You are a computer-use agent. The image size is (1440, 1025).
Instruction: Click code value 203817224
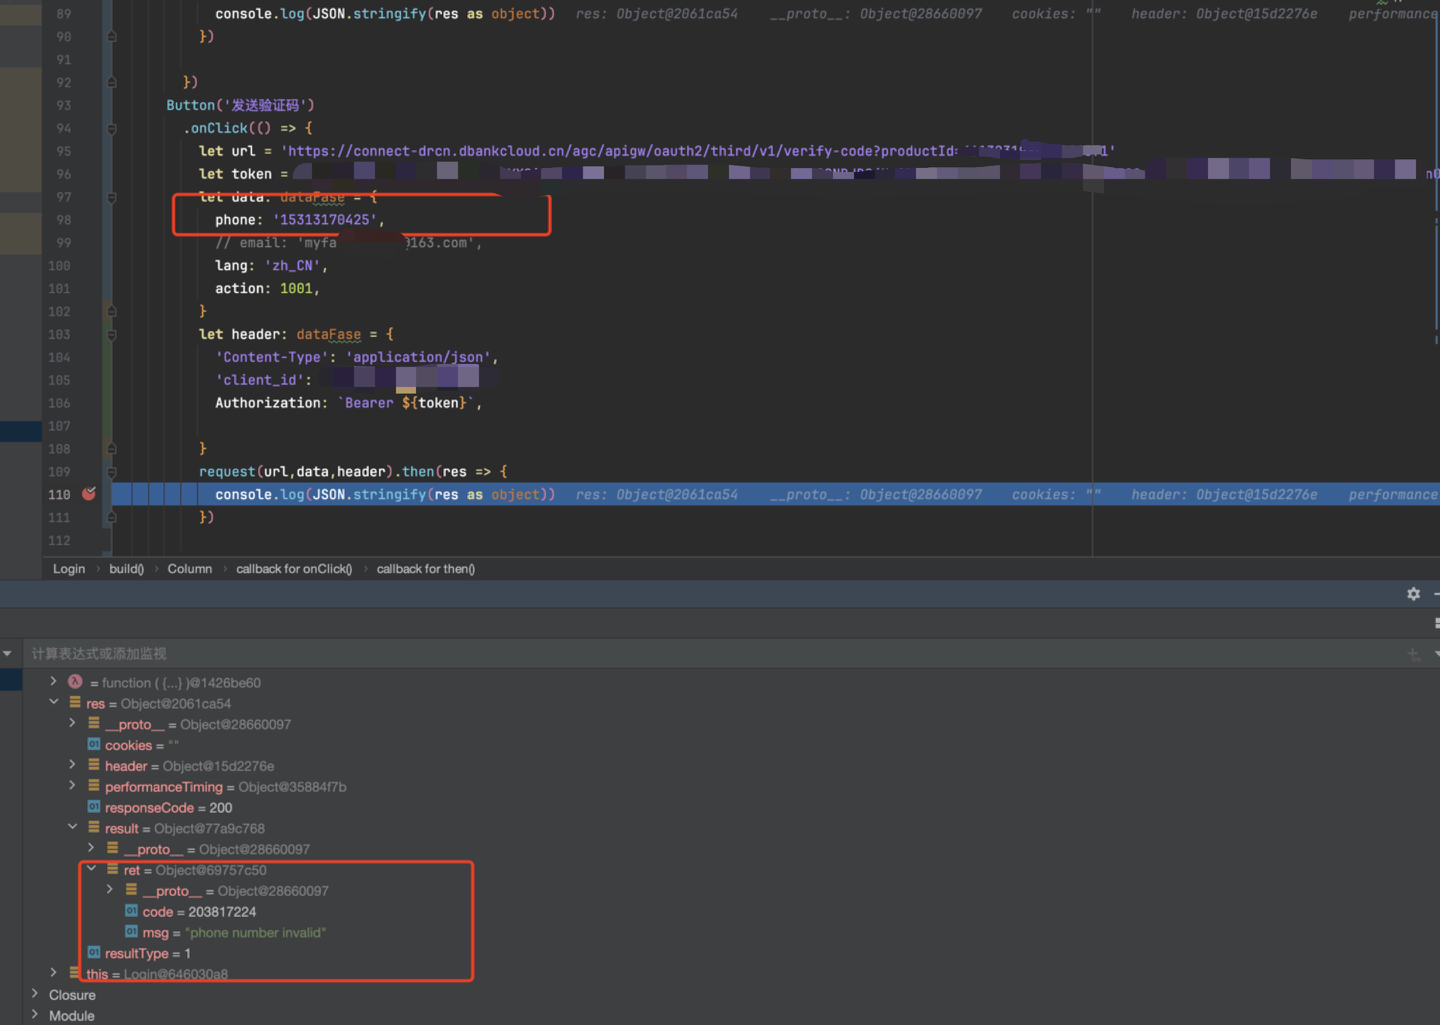[x=222, y=911]
